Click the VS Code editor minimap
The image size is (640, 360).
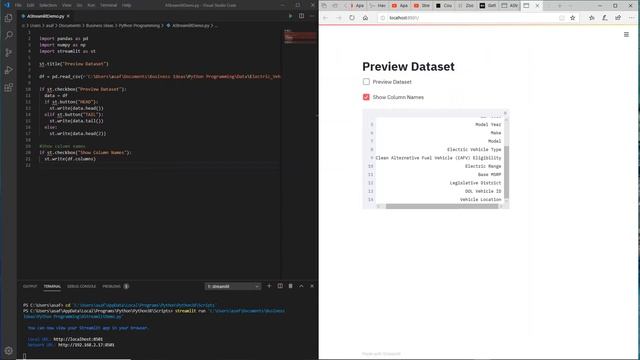coord(300,37)
